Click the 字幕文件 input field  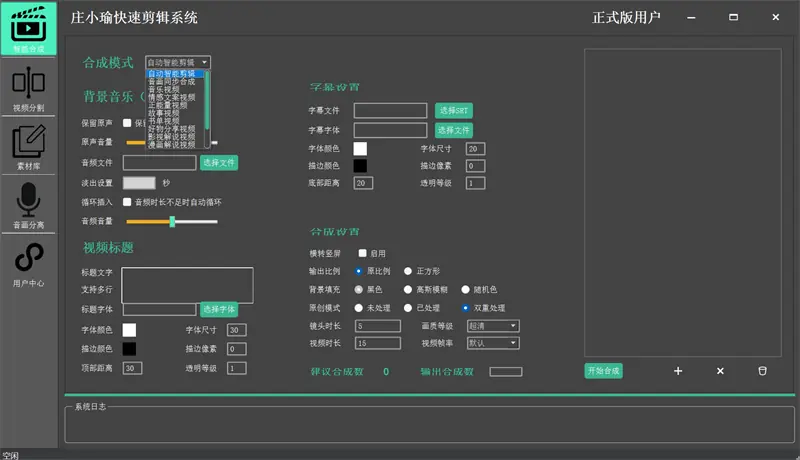tap(390, 110)
